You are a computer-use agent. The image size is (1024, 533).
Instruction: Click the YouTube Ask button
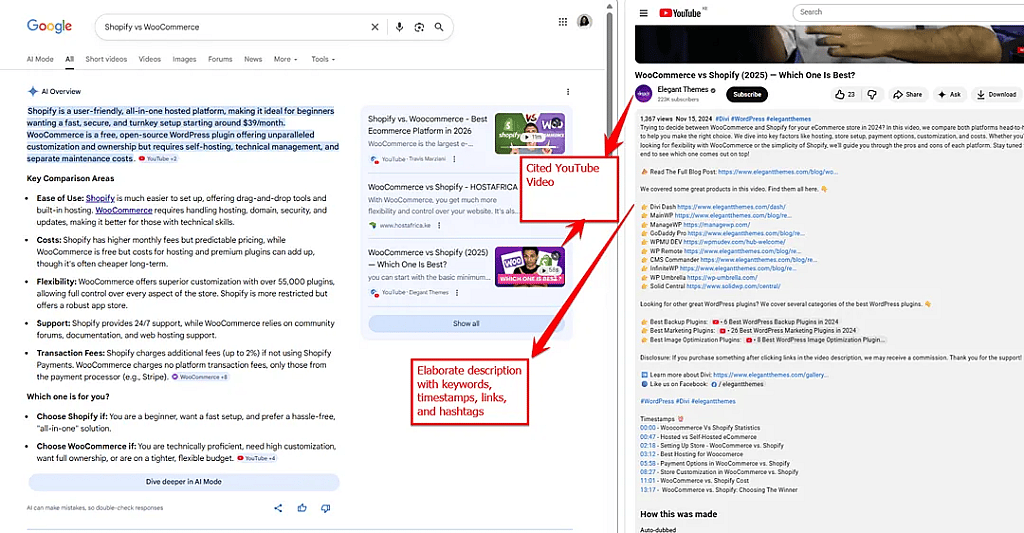click(950, 95)
